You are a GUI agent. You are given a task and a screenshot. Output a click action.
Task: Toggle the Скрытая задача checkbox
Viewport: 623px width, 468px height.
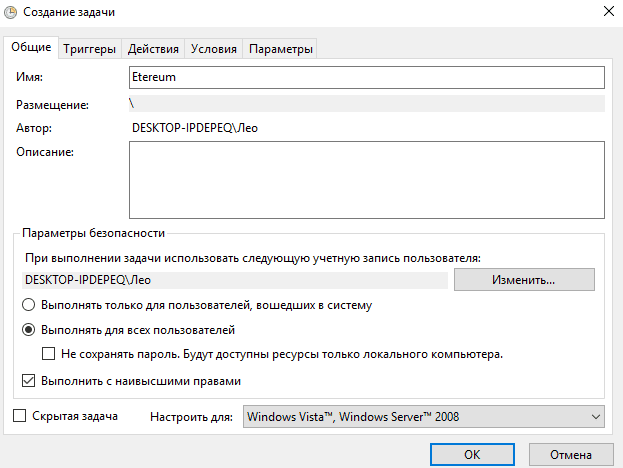[x=22, y=416]
